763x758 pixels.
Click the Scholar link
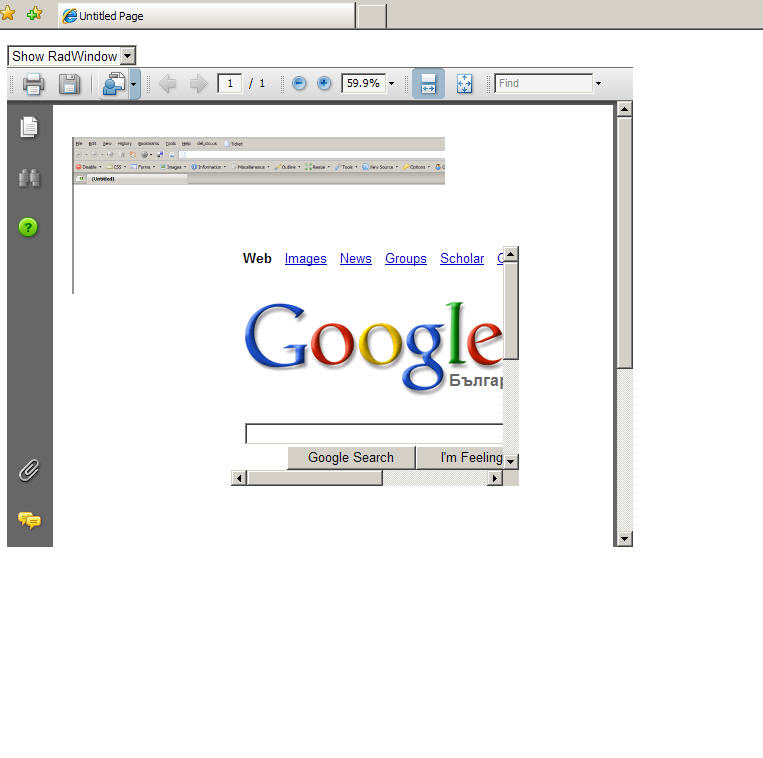tap(462, 258)
